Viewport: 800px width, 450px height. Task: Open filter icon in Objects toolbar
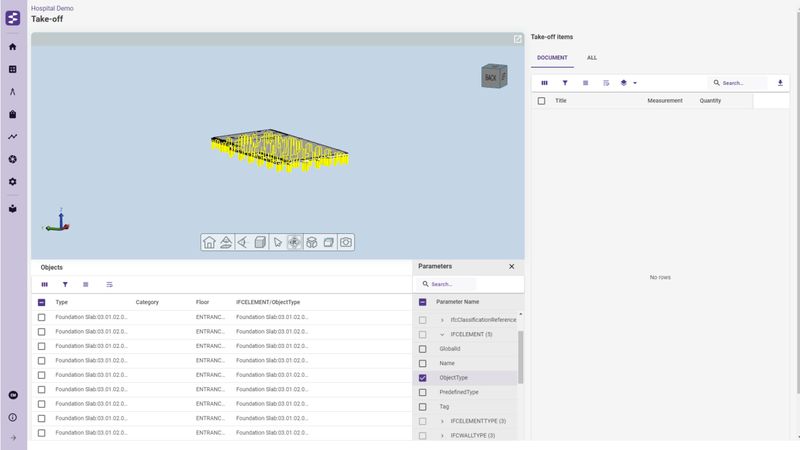pos(65,285)
